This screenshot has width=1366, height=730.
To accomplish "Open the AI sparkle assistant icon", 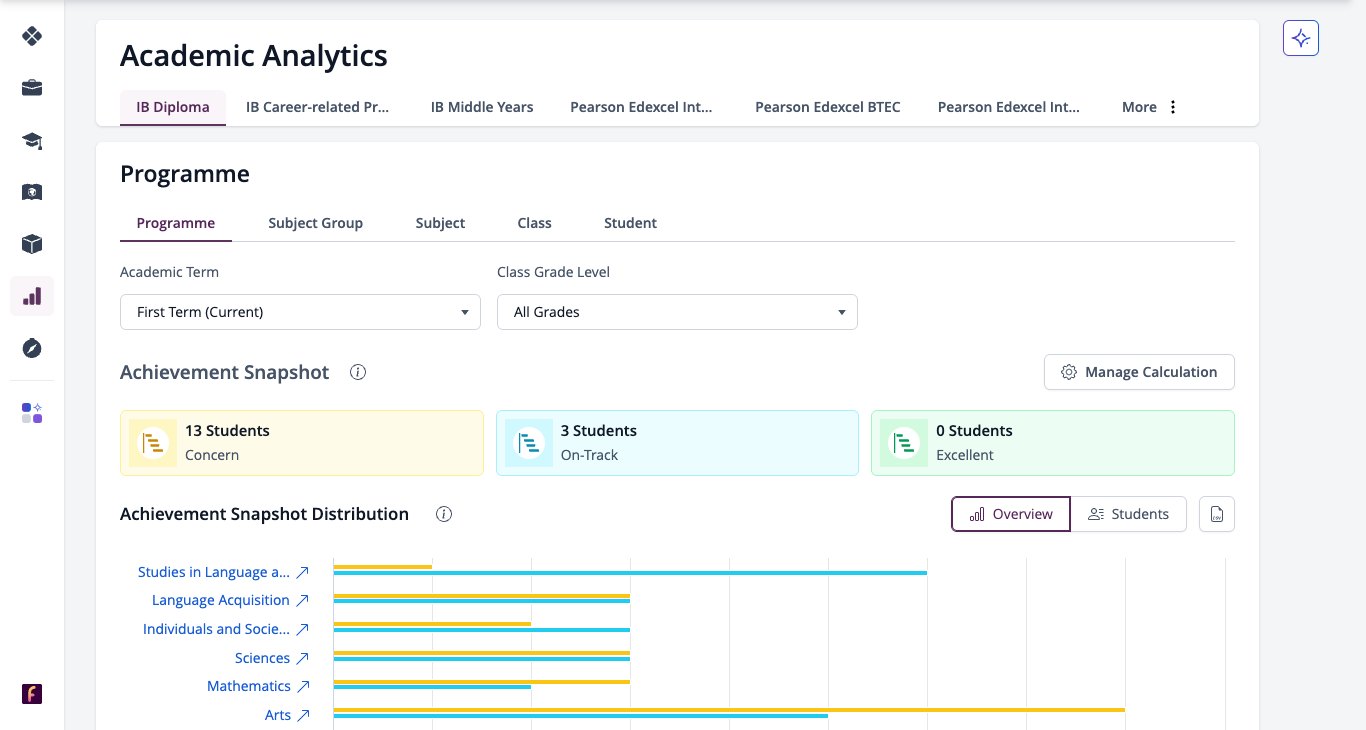I will tap(1301, 38).
